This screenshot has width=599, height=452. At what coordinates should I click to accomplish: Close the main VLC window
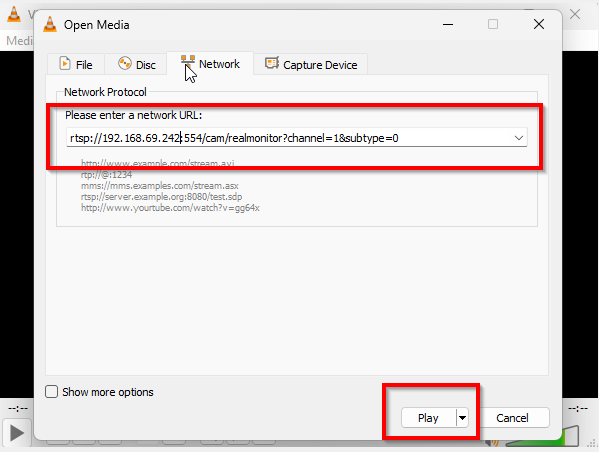pyautogui.click(x=575, y=15)
